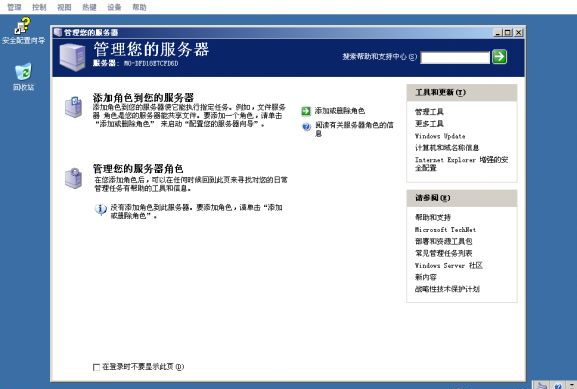The width and height of the screenshot is (577, 389).
Task: Click the blue help question mark icon
Action: pos(307,127)
